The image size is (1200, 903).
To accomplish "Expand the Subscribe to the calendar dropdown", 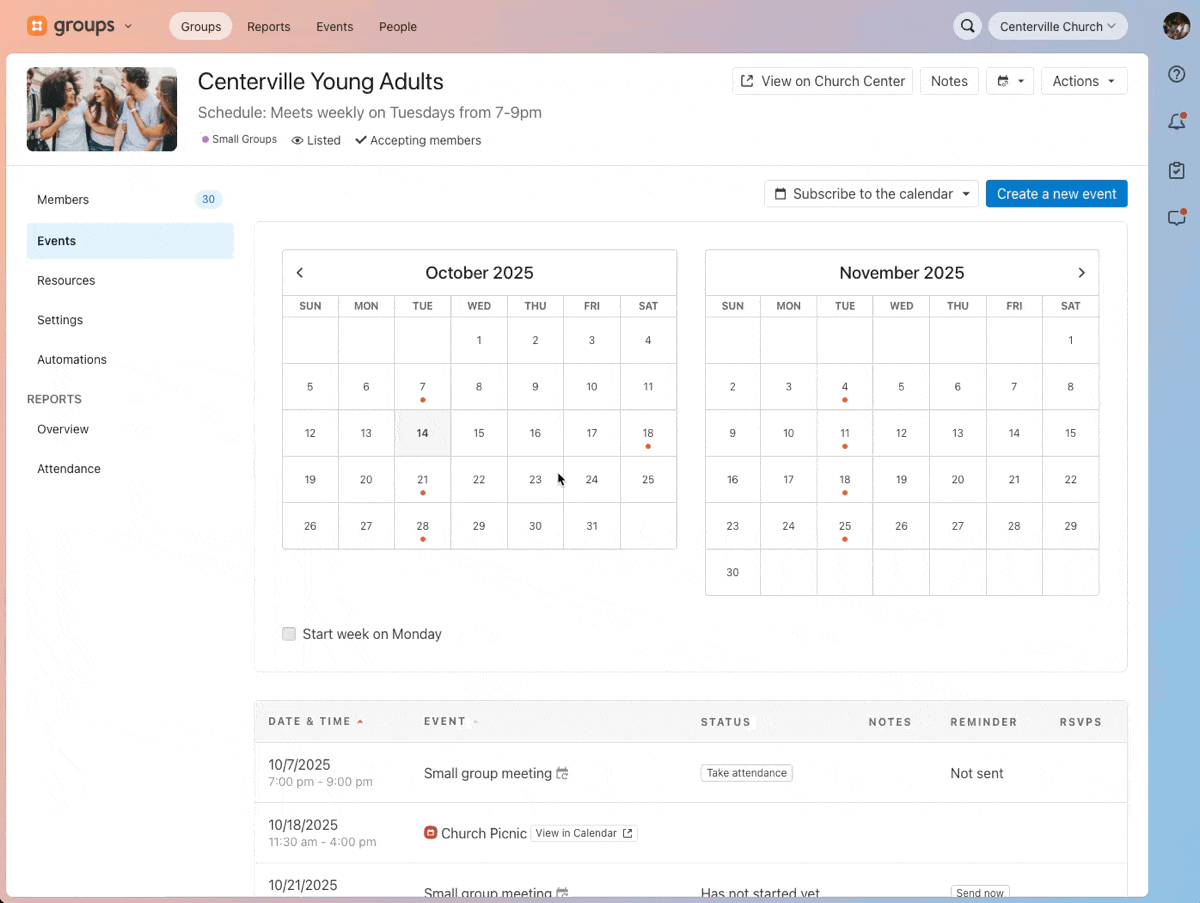I will point(871,194).
